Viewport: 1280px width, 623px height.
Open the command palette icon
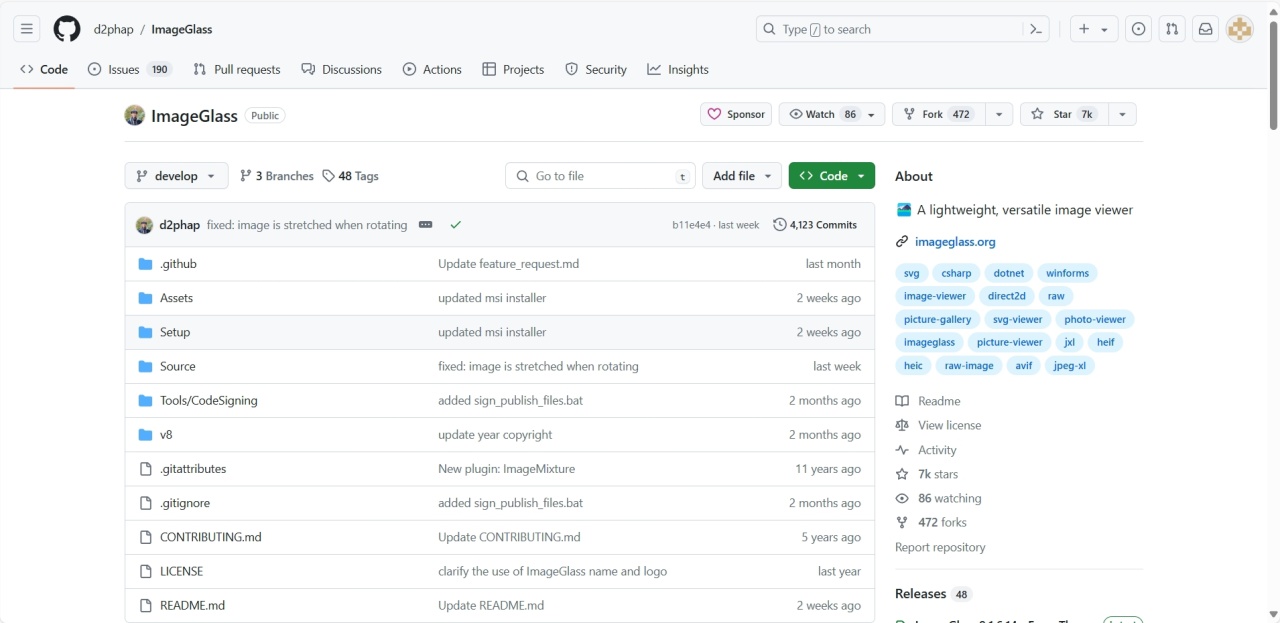coord(1036,29)
